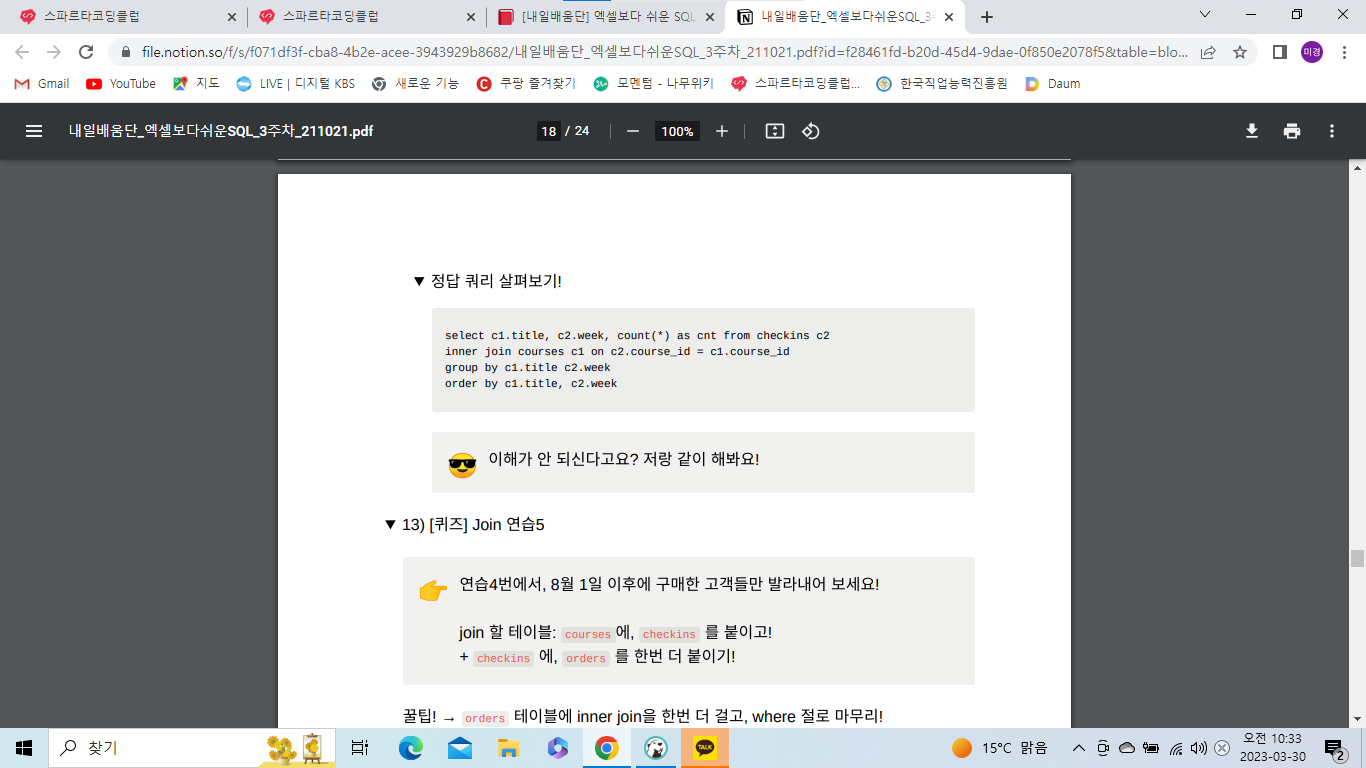Open the tab search dropdown
The image size is (1366, 768).
click(1205, 15)
